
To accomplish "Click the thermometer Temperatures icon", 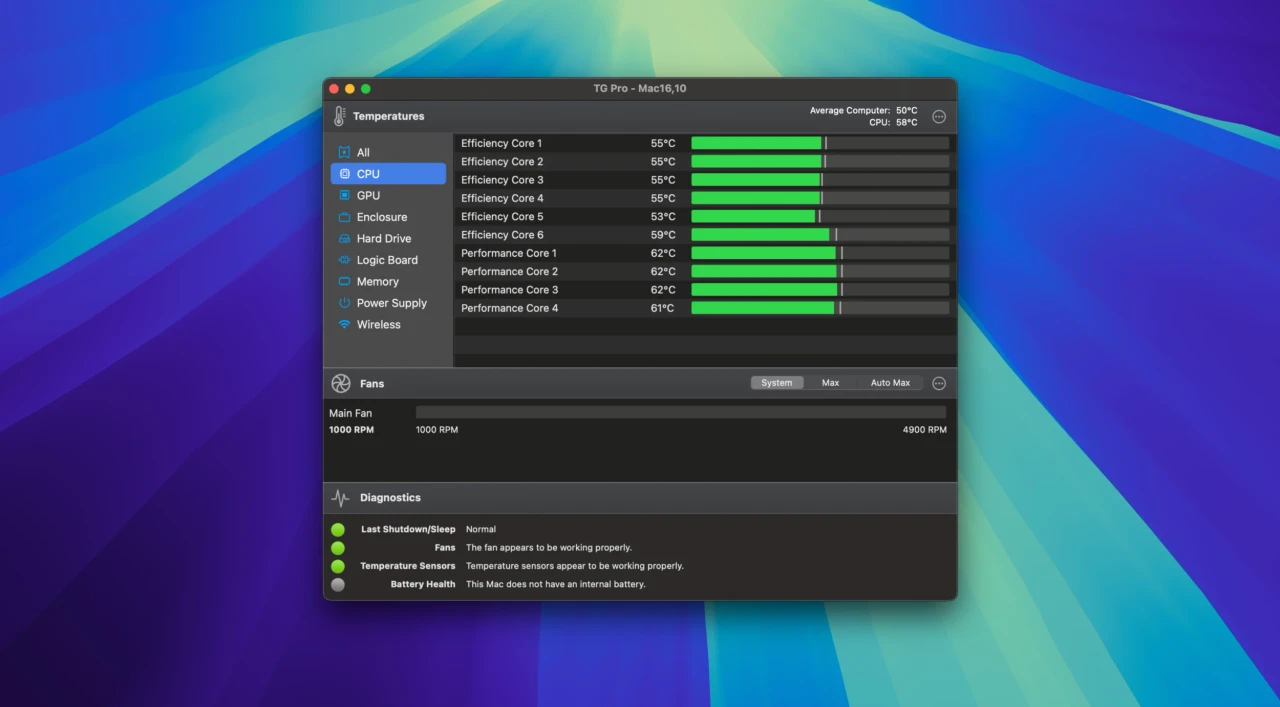I will [x=340, y=116].
